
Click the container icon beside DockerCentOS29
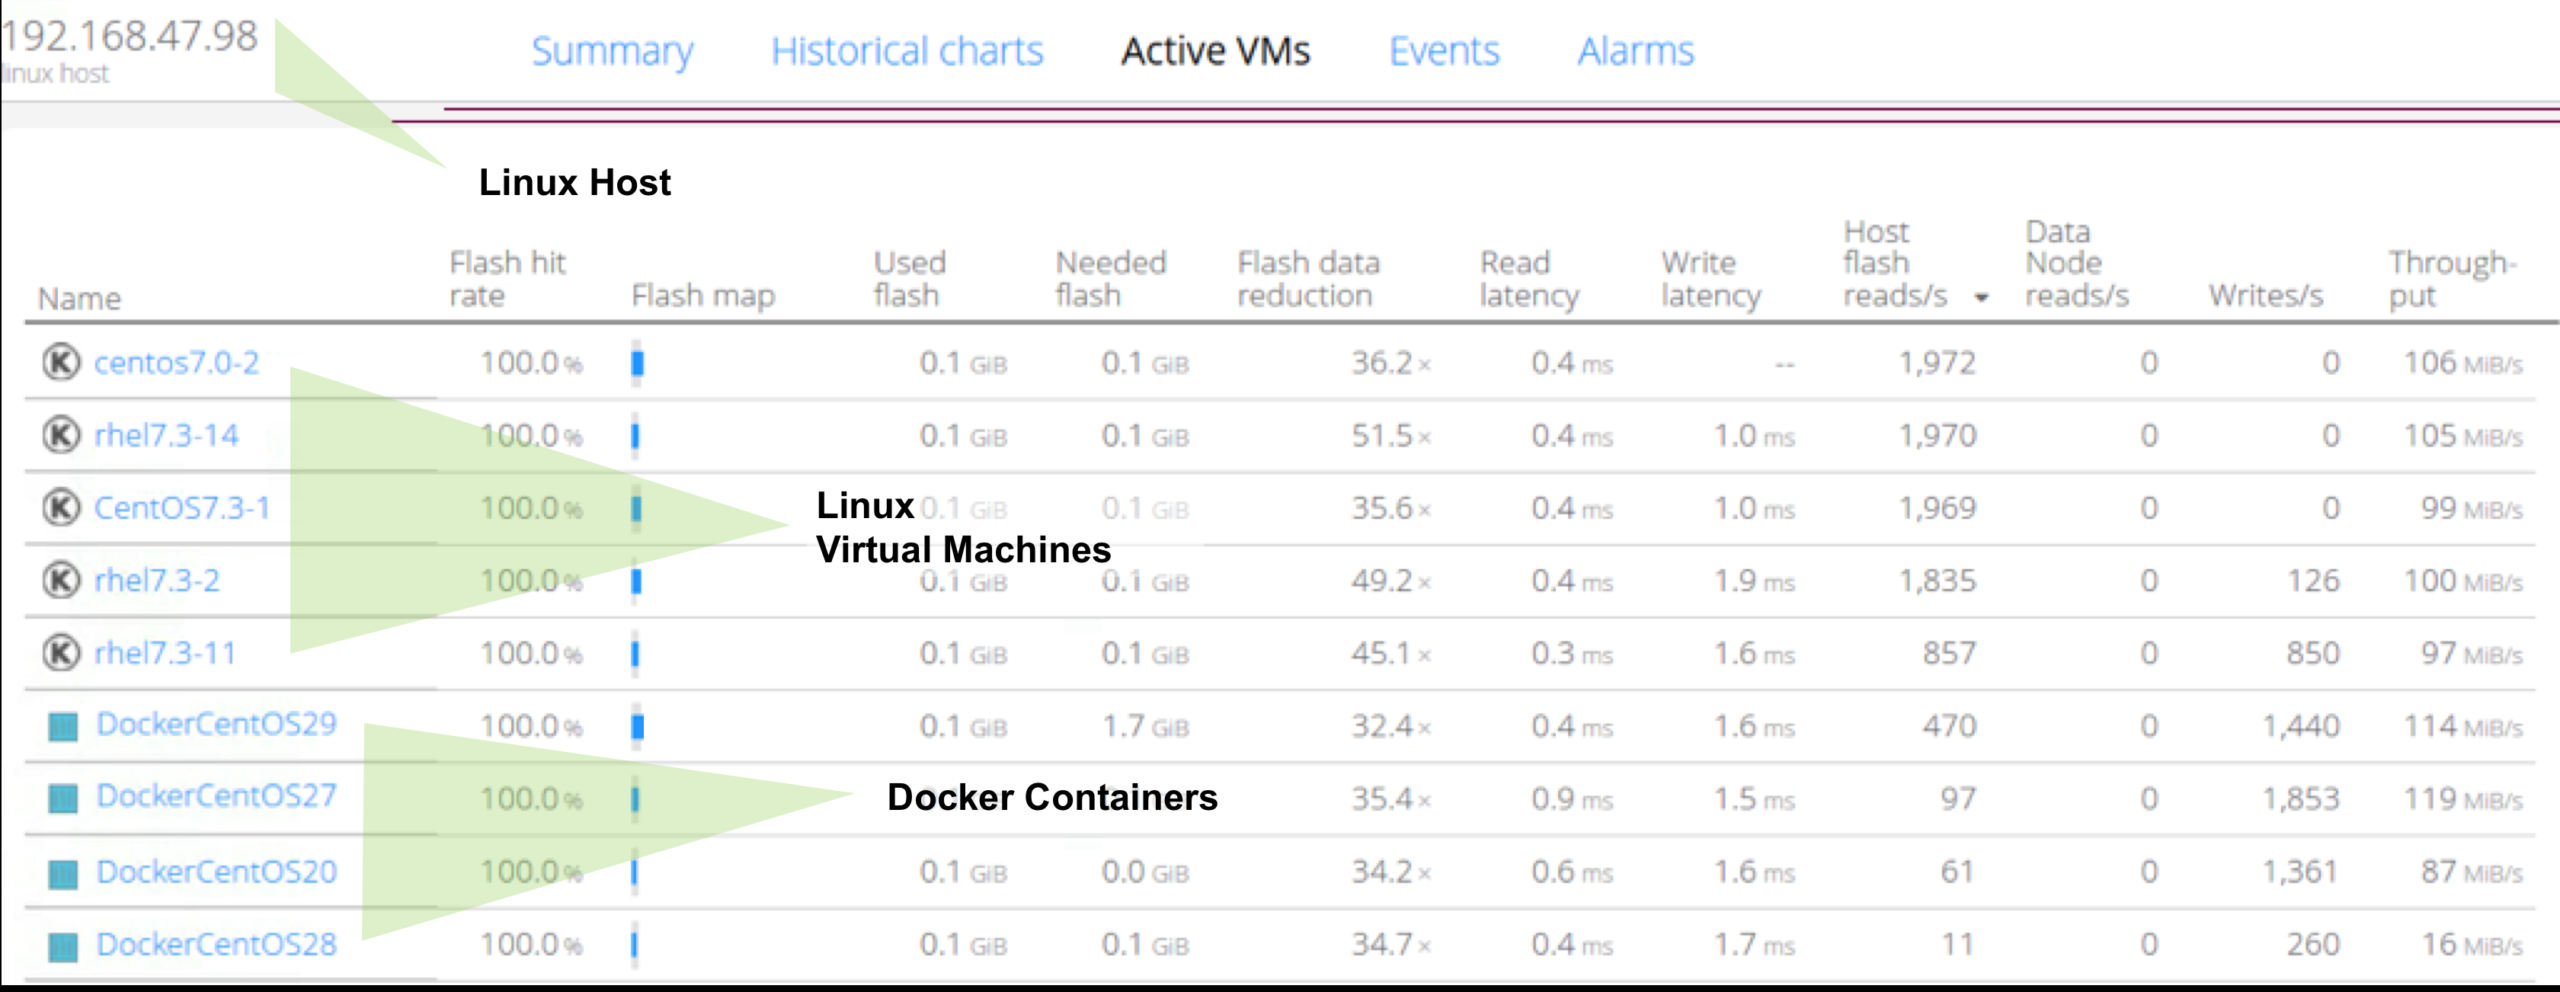(x=63, y=726)
